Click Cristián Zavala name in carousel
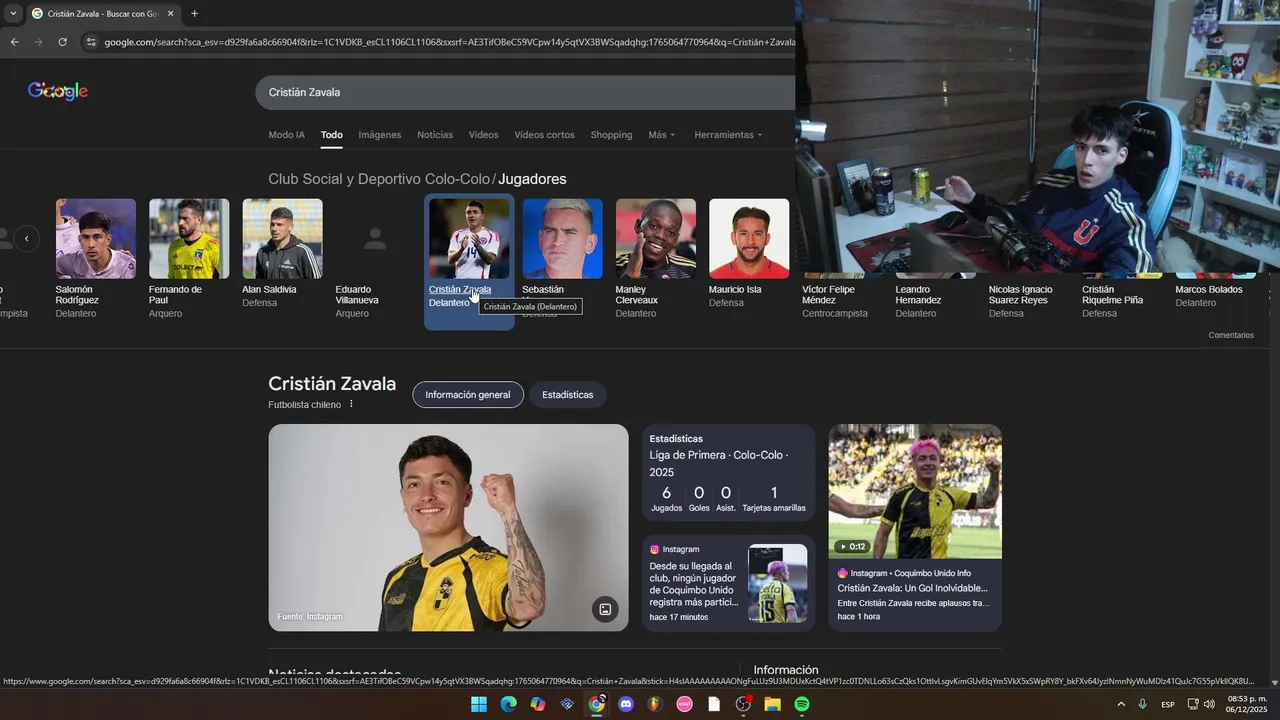1280x720 pixels. pyautogui.click(x=460, y=290)
